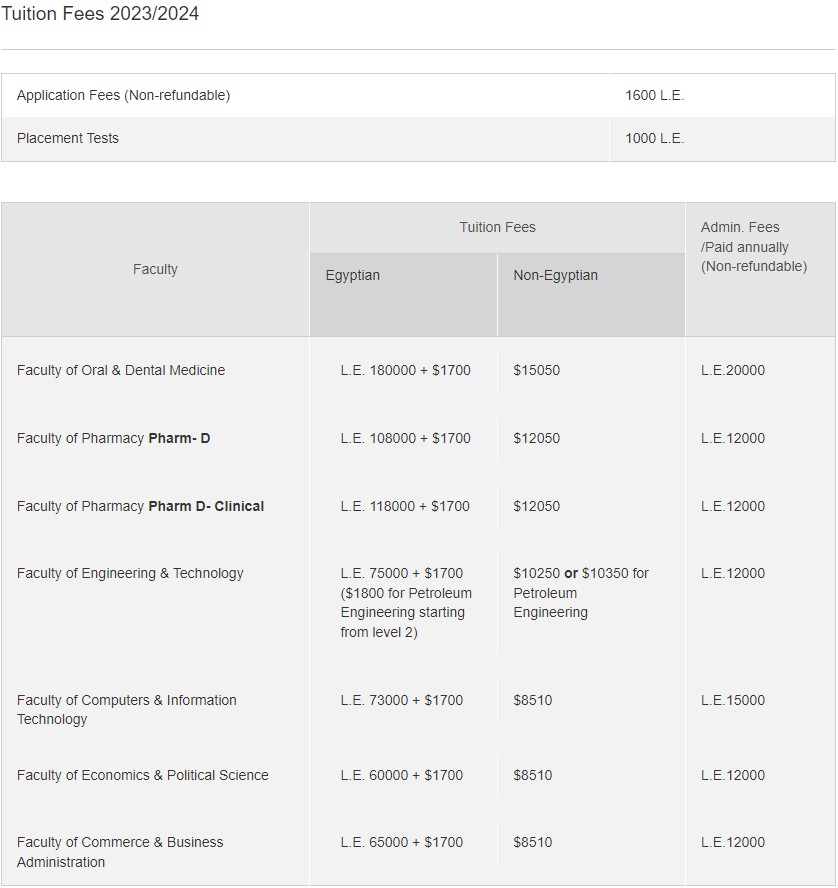
Task: Click the L.E.15000 admin fee cell
Action: tap(732, 700)
